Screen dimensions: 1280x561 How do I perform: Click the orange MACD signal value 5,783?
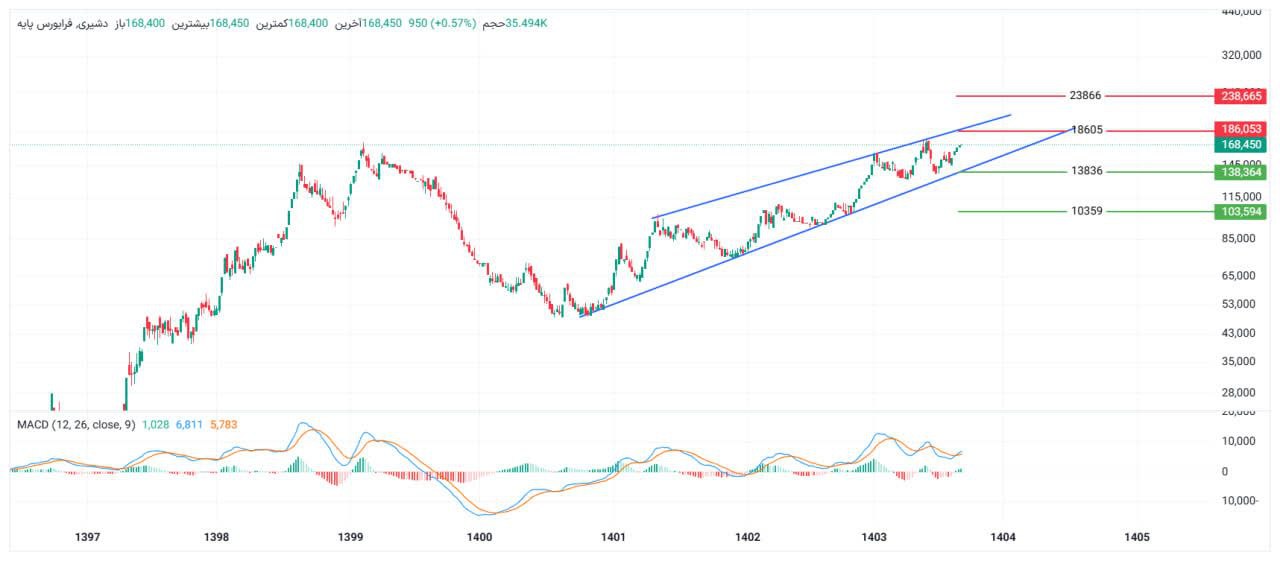pos(222,425)
